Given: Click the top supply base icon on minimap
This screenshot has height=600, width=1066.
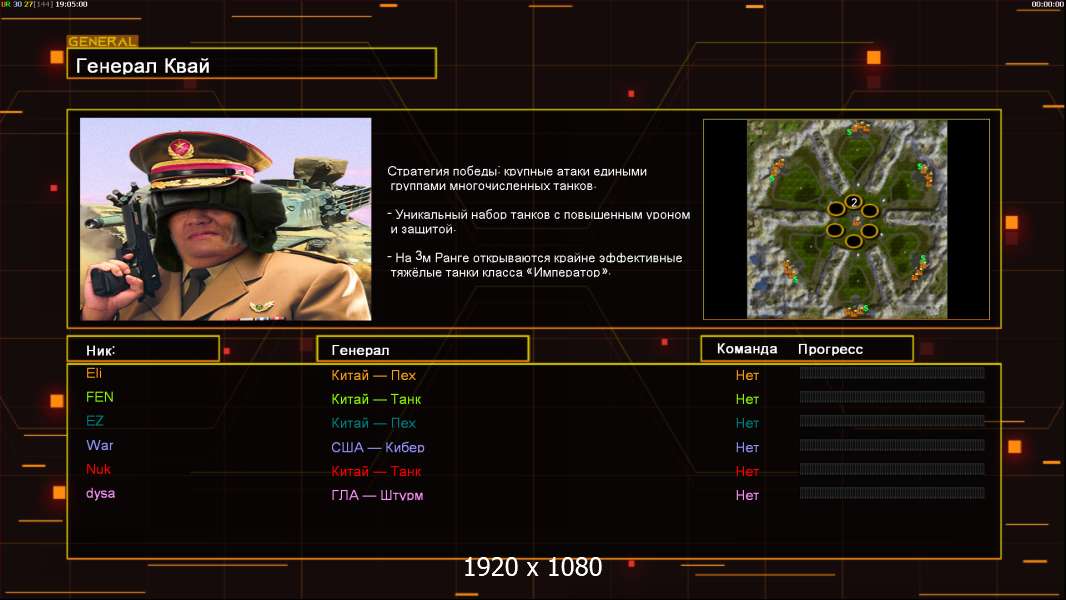Looking at the screenshot, I should 859,129.
